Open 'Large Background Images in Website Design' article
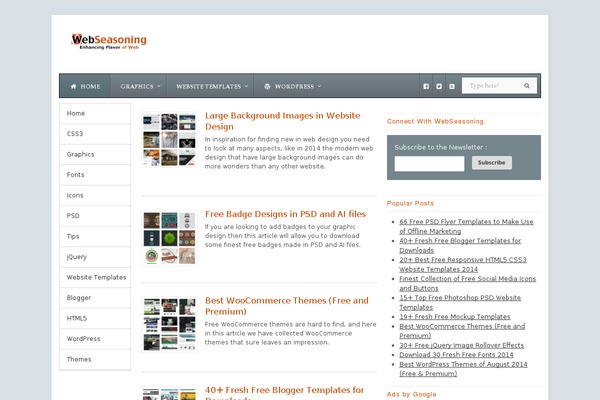Screen dimensions: 600x400 coord(282,121)
